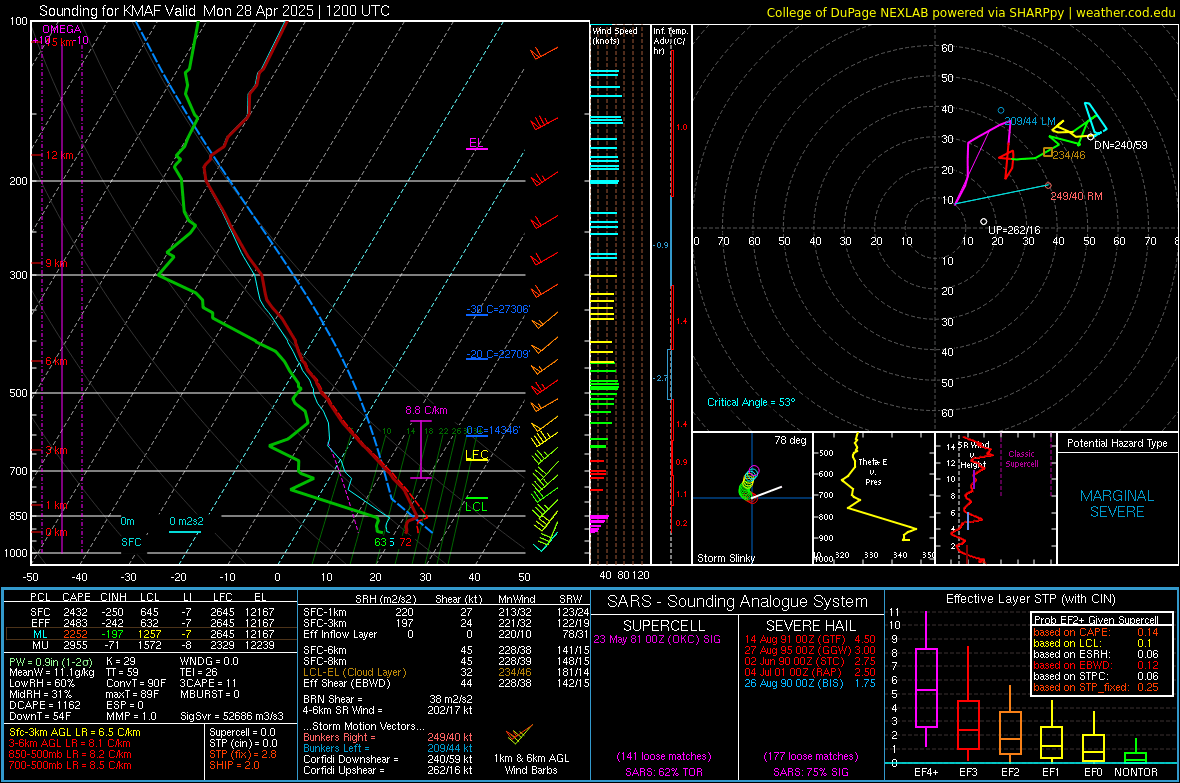Click the SigSvr = 52686 m3/s3 value
This screenshot has height=783, width=1180.
232,716
